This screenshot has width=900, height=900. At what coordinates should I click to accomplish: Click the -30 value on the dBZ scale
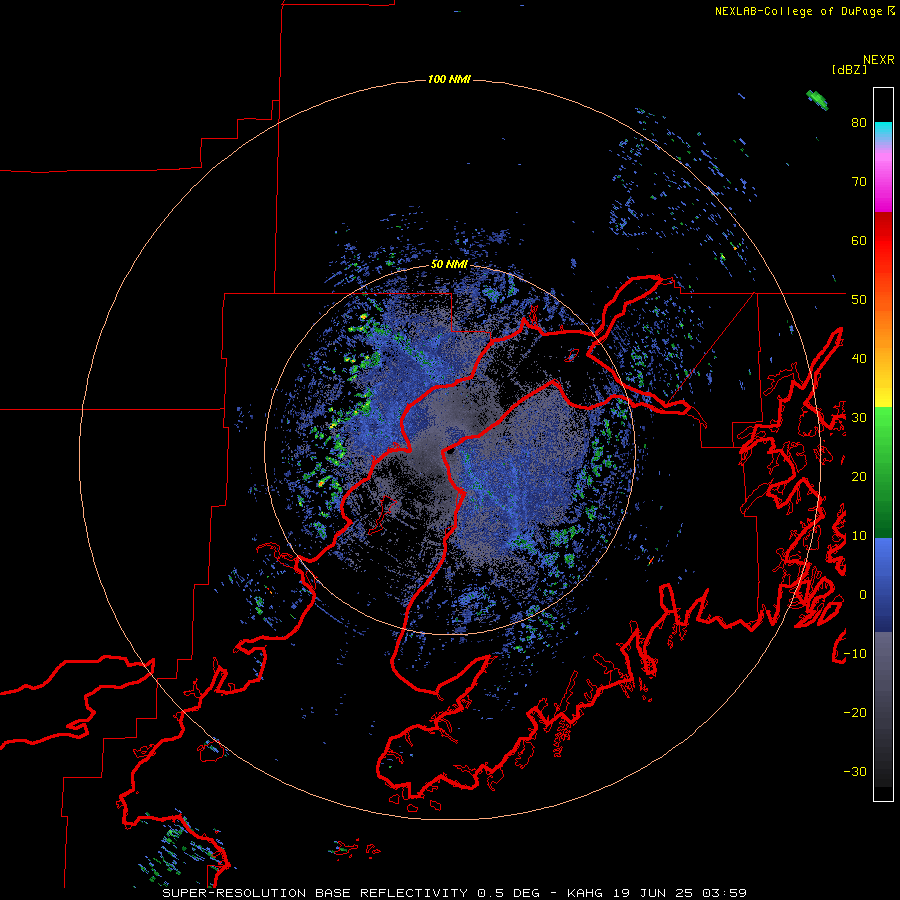[855, 771]
